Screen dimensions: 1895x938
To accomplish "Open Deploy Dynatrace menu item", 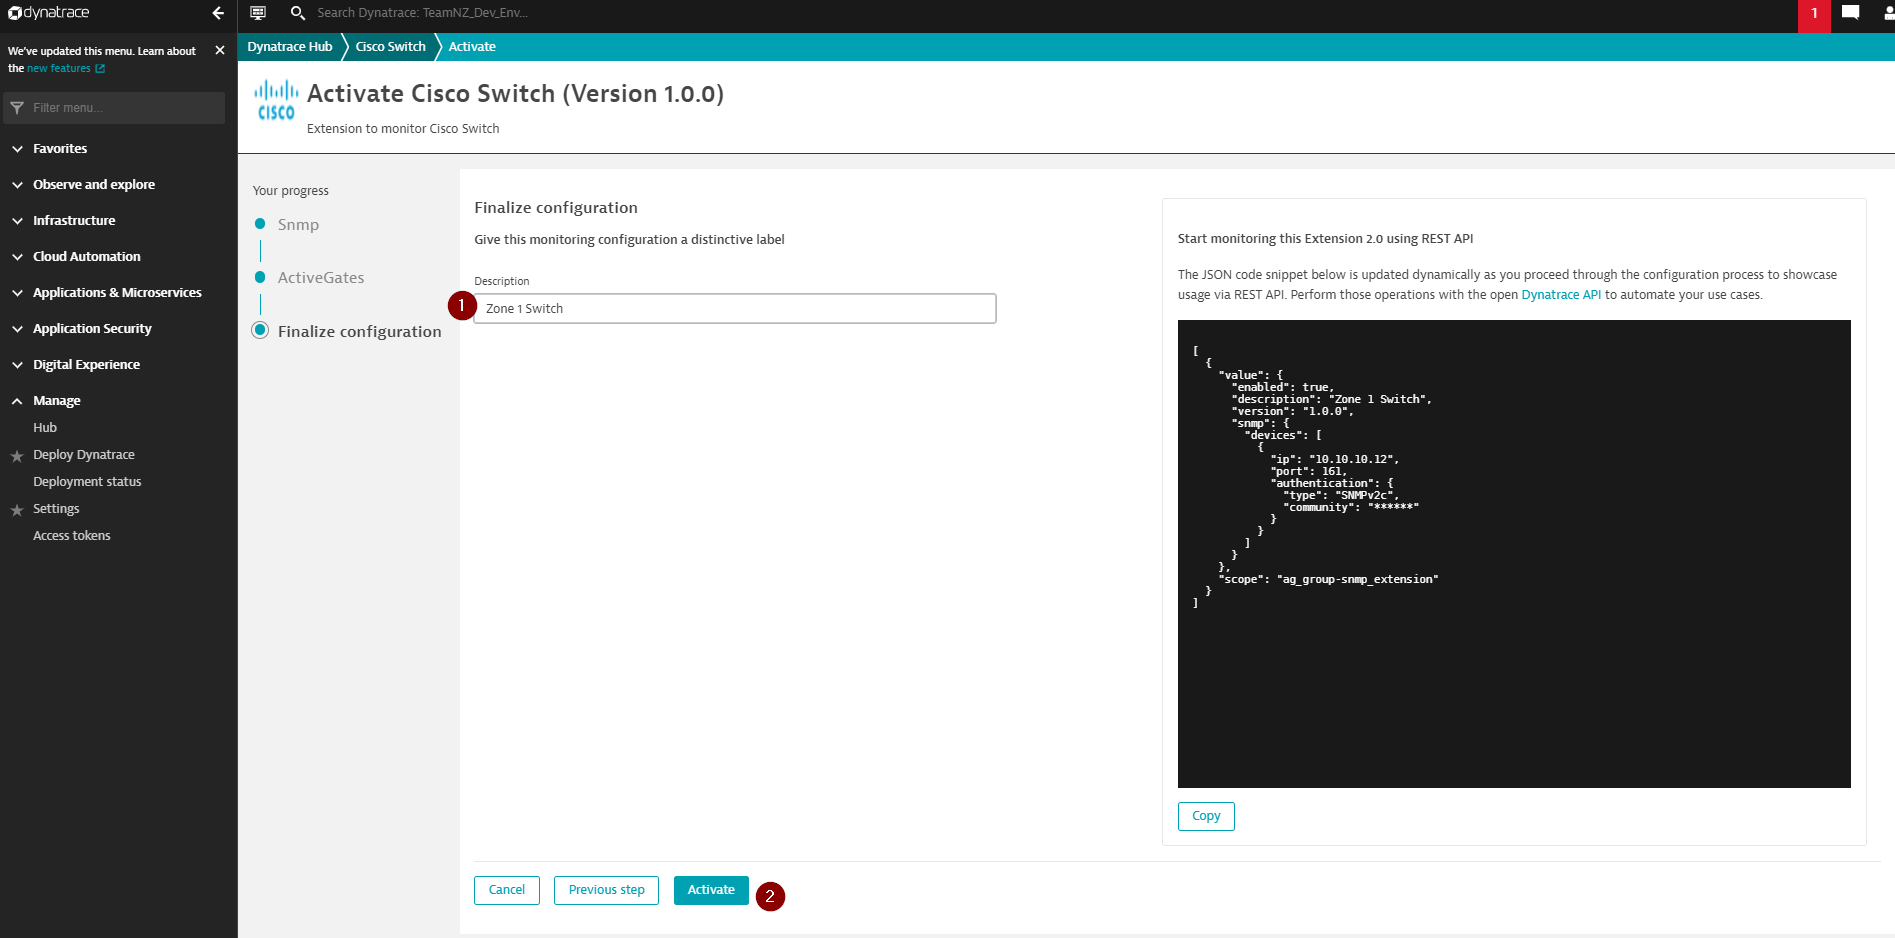I will pyautogui.click(x=84, y=454).
